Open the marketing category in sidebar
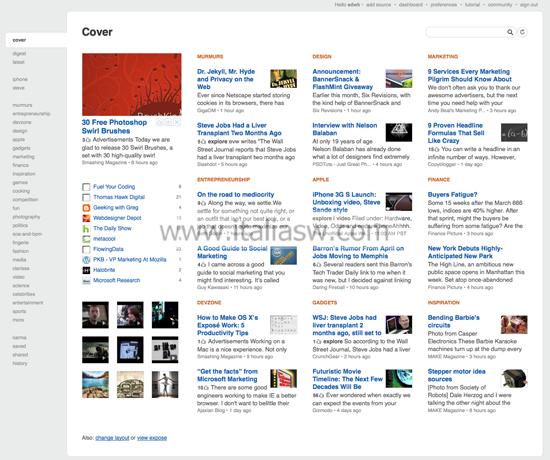 pos(23,156)
